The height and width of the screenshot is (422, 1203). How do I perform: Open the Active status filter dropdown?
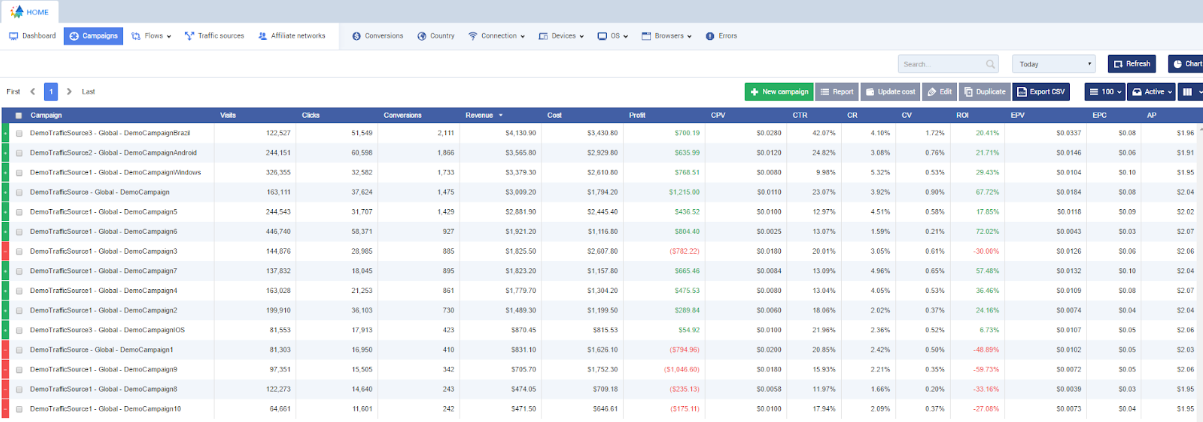(1150, 91)
